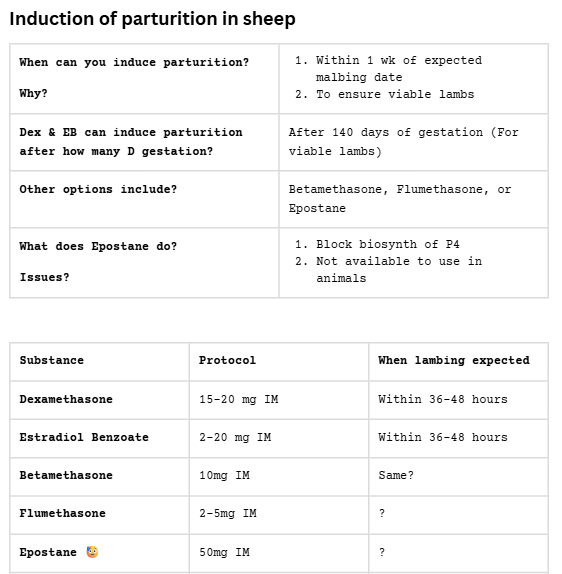This screenshot has height=574, width=562.
Task: Select the '2-20 mg IM' protocol cell
Action: click(279, 438)
